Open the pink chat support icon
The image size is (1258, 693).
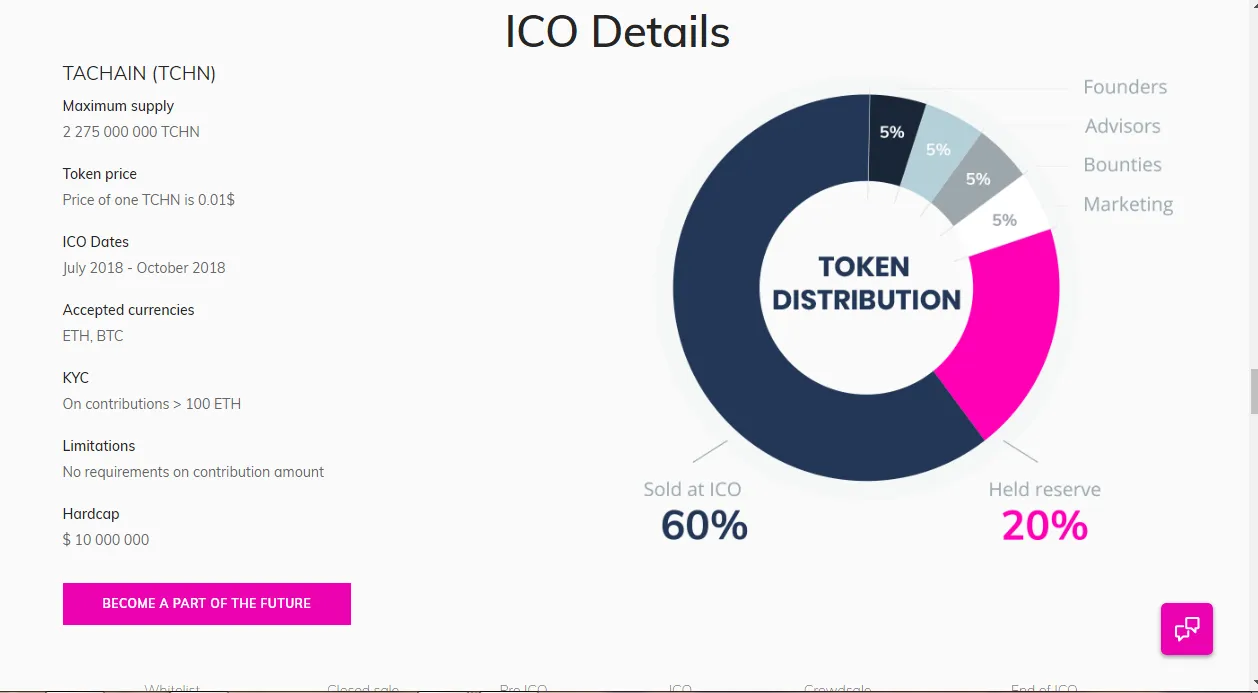click(x=1186, y=629)
